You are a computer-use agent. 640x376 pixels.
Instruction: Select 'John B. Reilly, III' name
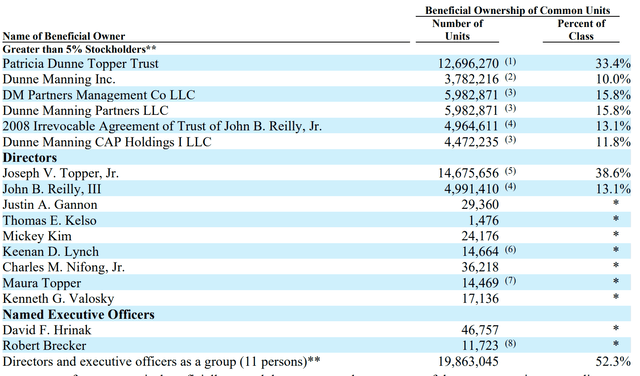[52, 189]
